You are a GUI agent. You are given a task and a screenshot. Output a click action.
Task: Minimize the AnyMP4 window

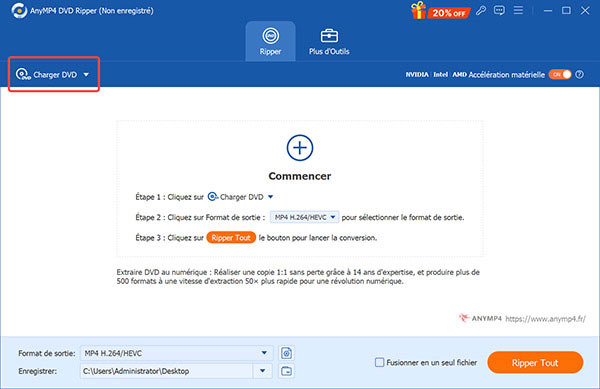click(x=548, y=11)
